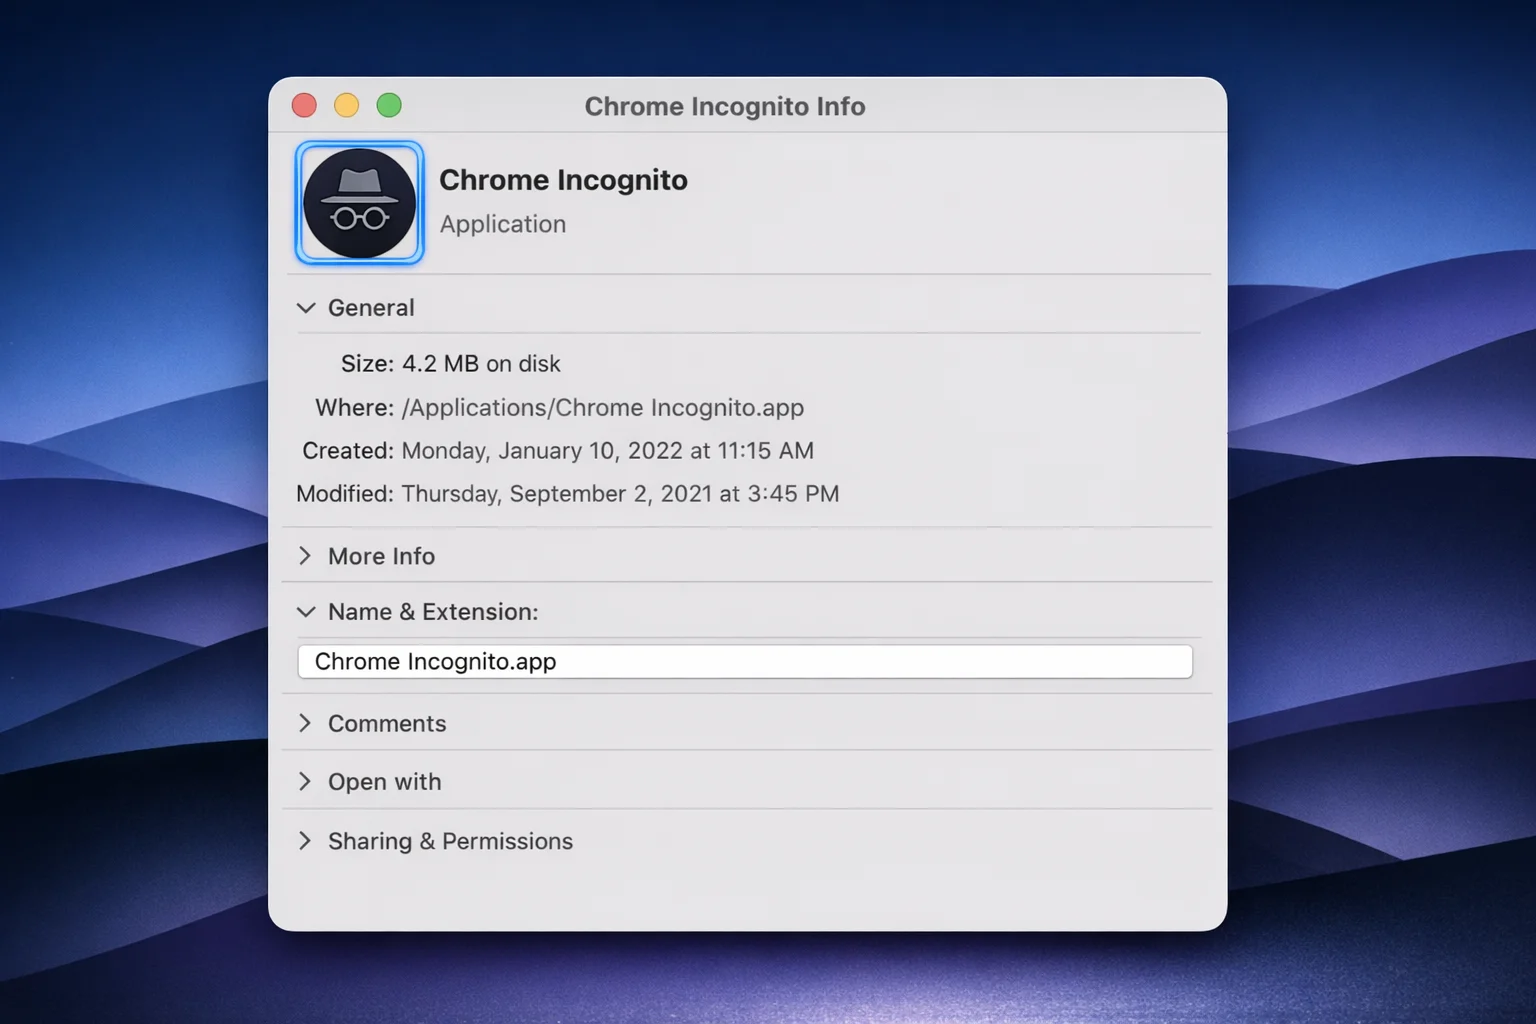Expand the Sharing & Permissions chevron

305,841
